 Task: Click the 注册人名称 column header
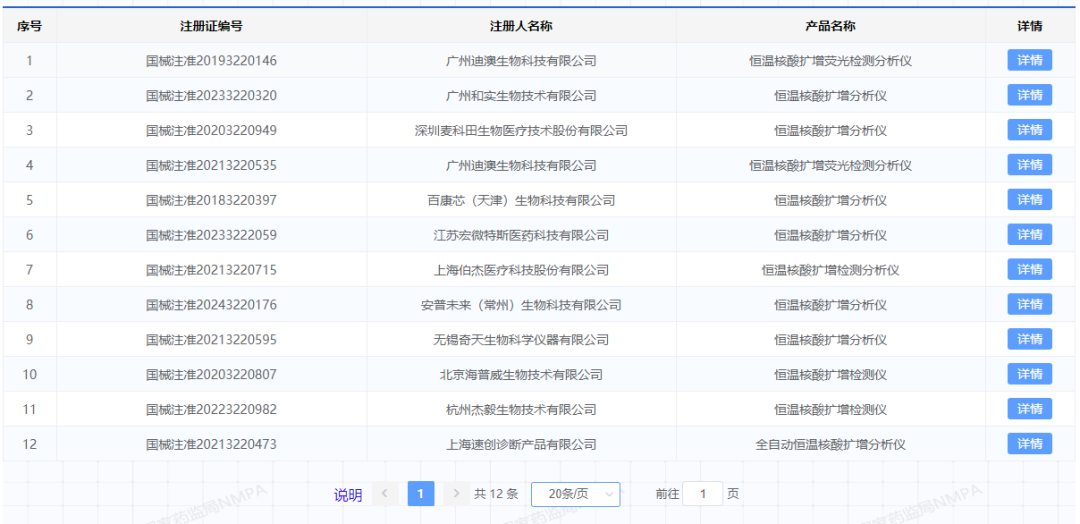tap(521, 26)
